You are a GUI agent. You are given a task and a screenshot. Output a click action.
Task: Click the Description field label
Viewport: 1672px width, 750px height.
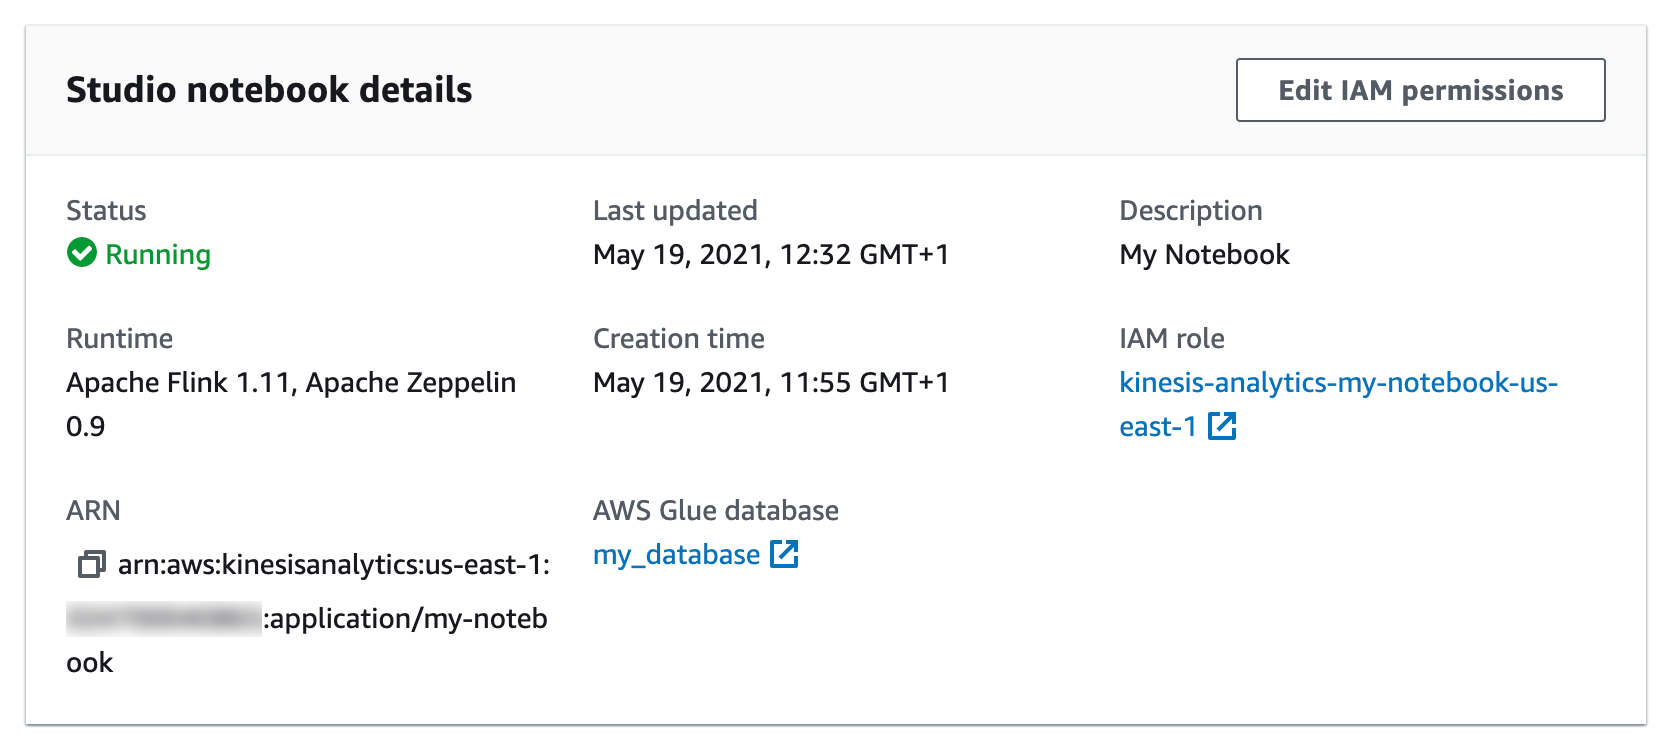[1190, 211]
